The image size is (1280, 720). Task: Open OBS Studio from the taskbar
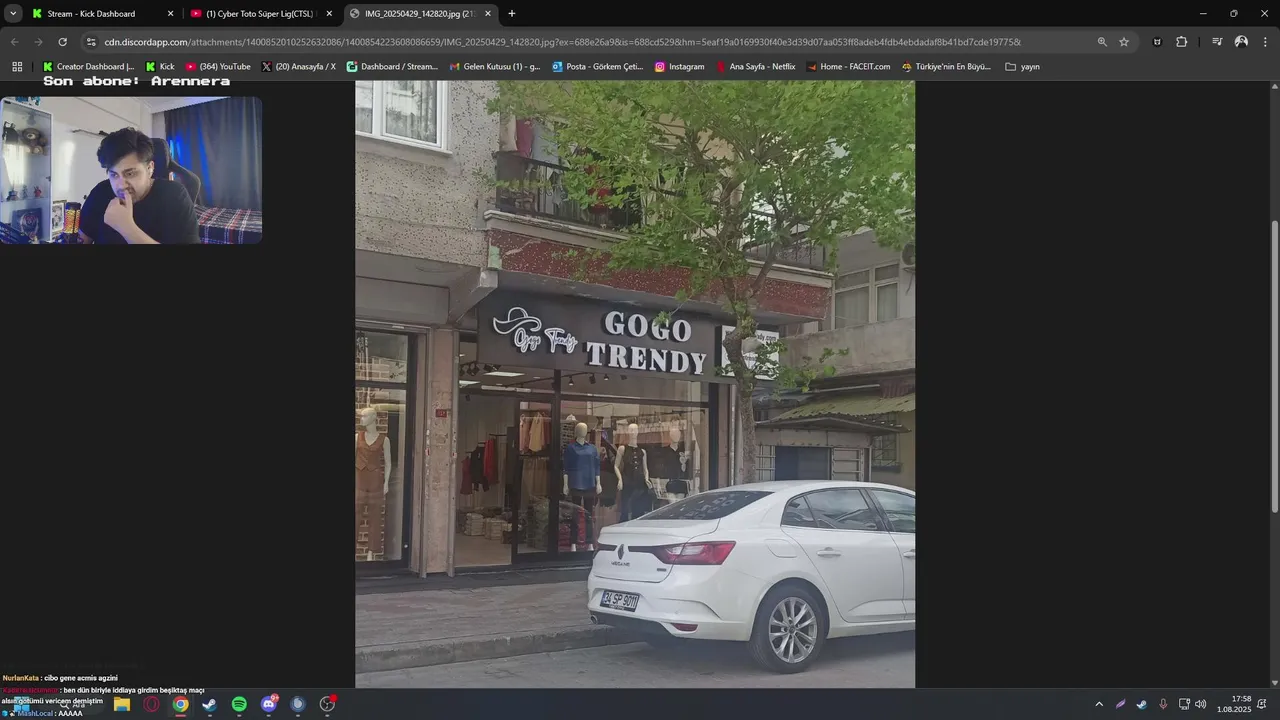point(327,704)
